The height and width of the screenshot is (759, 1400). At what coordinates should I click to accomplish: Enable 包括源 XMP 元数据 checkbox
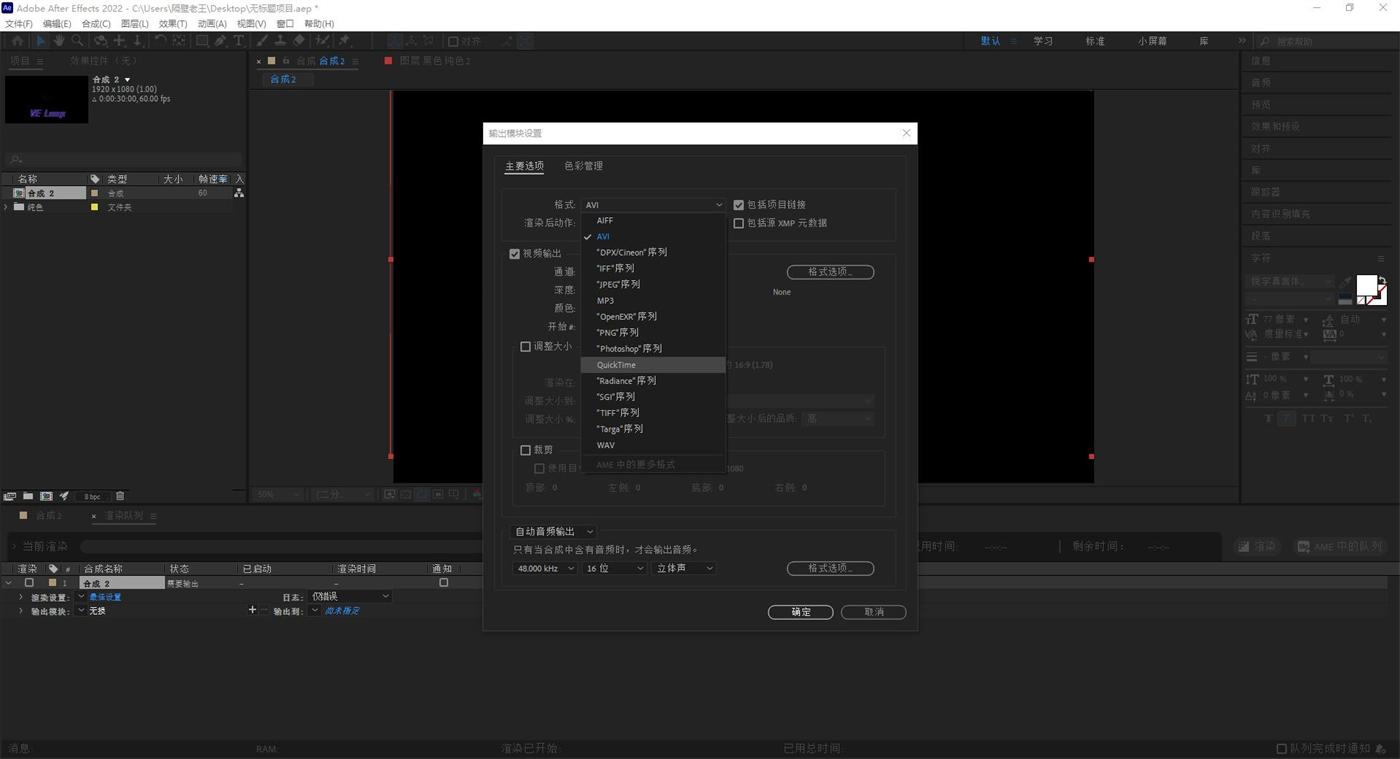tap(739, 223)
